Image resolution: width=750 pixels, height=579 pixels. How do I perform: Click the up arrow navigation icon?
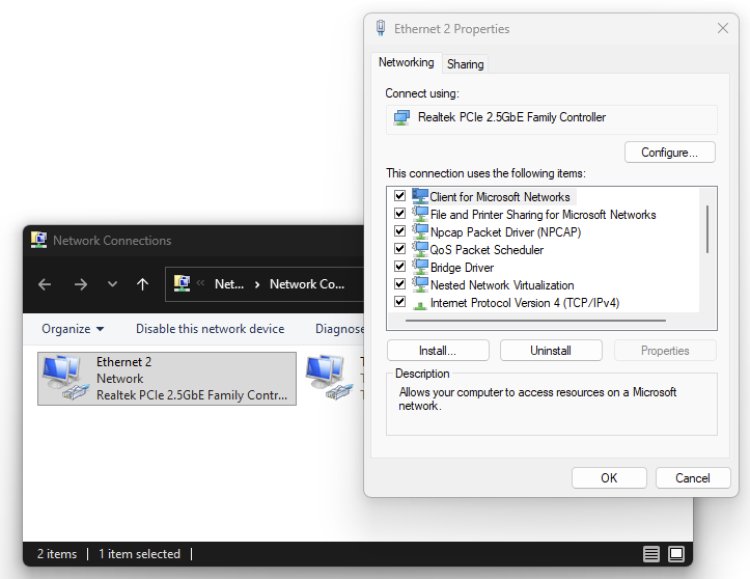click(142, 284)
